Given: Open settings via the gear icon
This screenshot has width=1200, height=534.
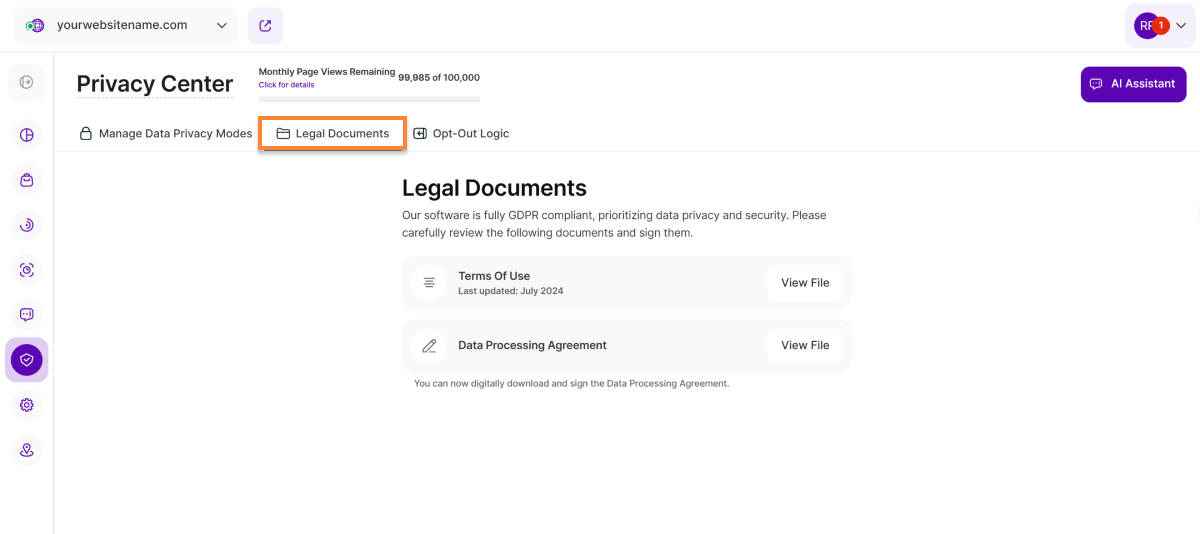Looking at the screenshot, I should (x=26, y=405).
